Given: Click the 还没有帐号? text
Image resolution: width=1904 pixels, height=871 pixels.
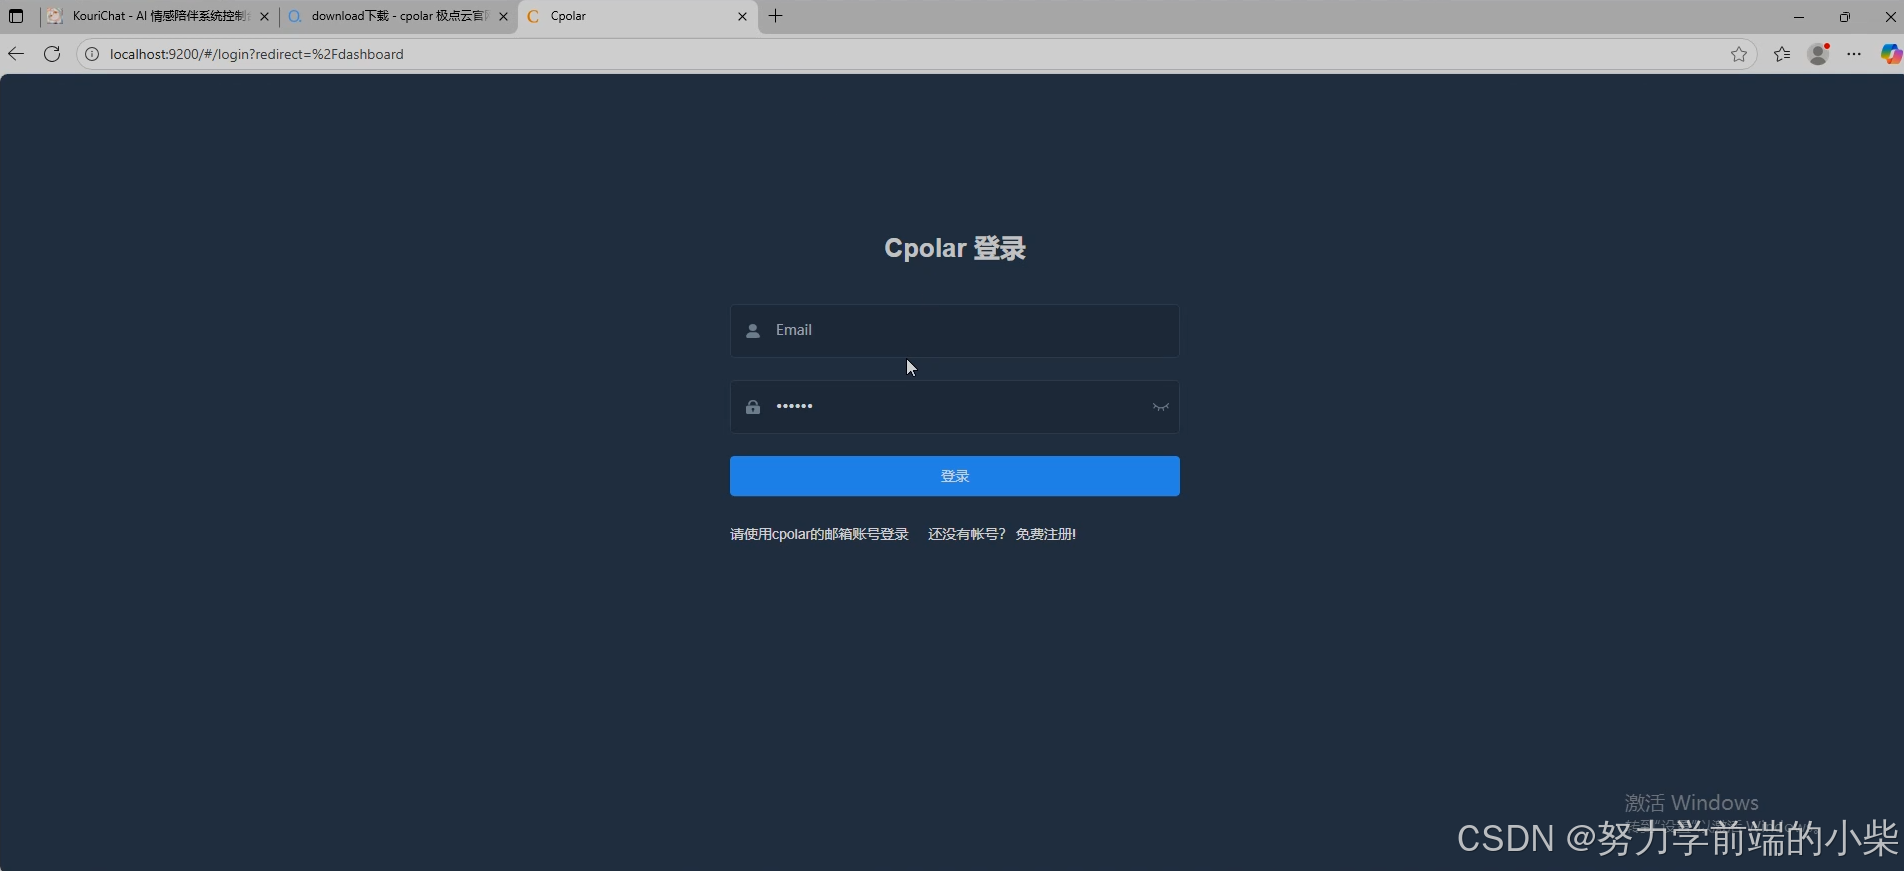Looking at the screenshot, I should point(966,534).
